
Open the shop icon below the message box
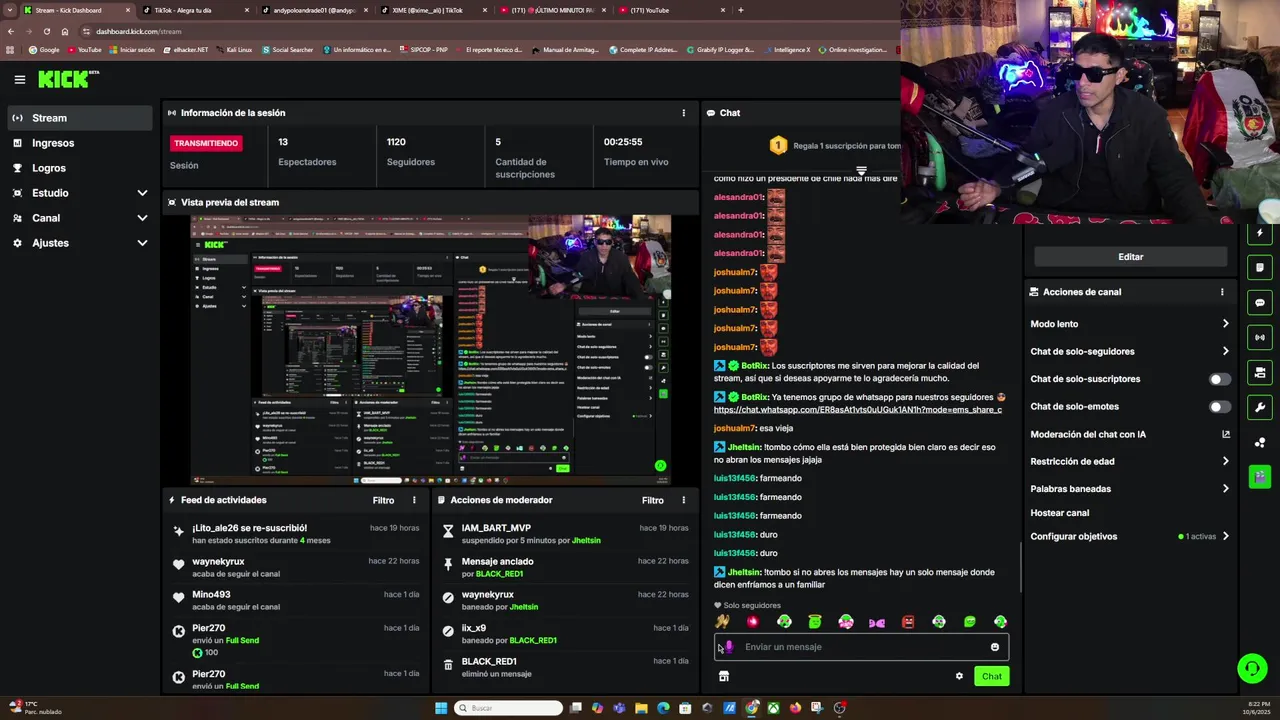click(724, 676)
